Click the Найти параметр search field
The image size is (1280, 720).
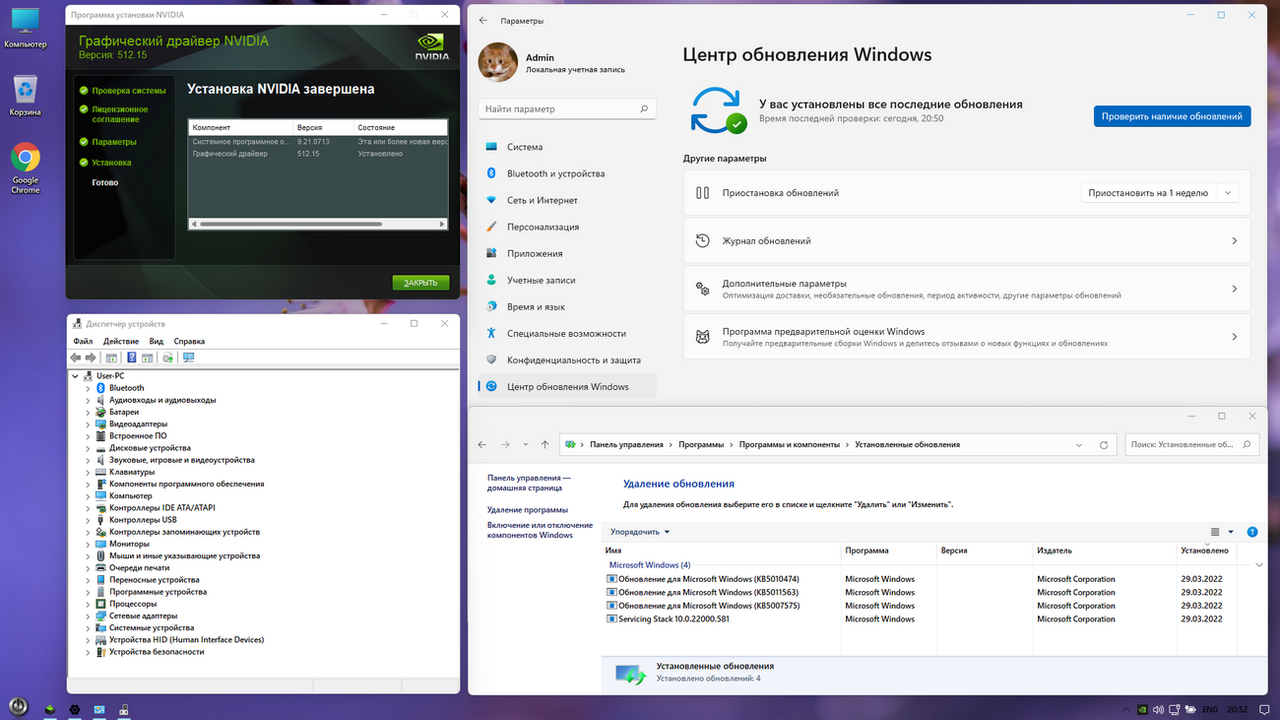pos(567,108)
